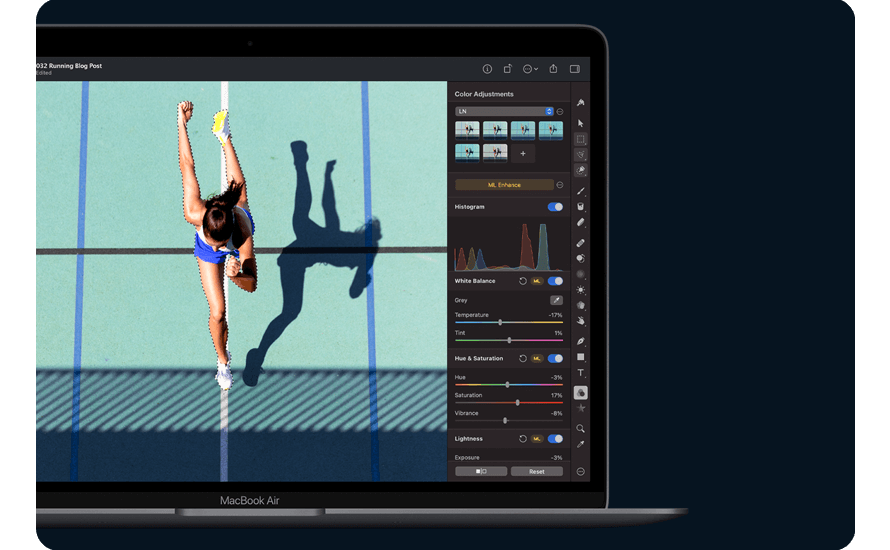Select the Lighten sun tool

(x=581, y=289)
